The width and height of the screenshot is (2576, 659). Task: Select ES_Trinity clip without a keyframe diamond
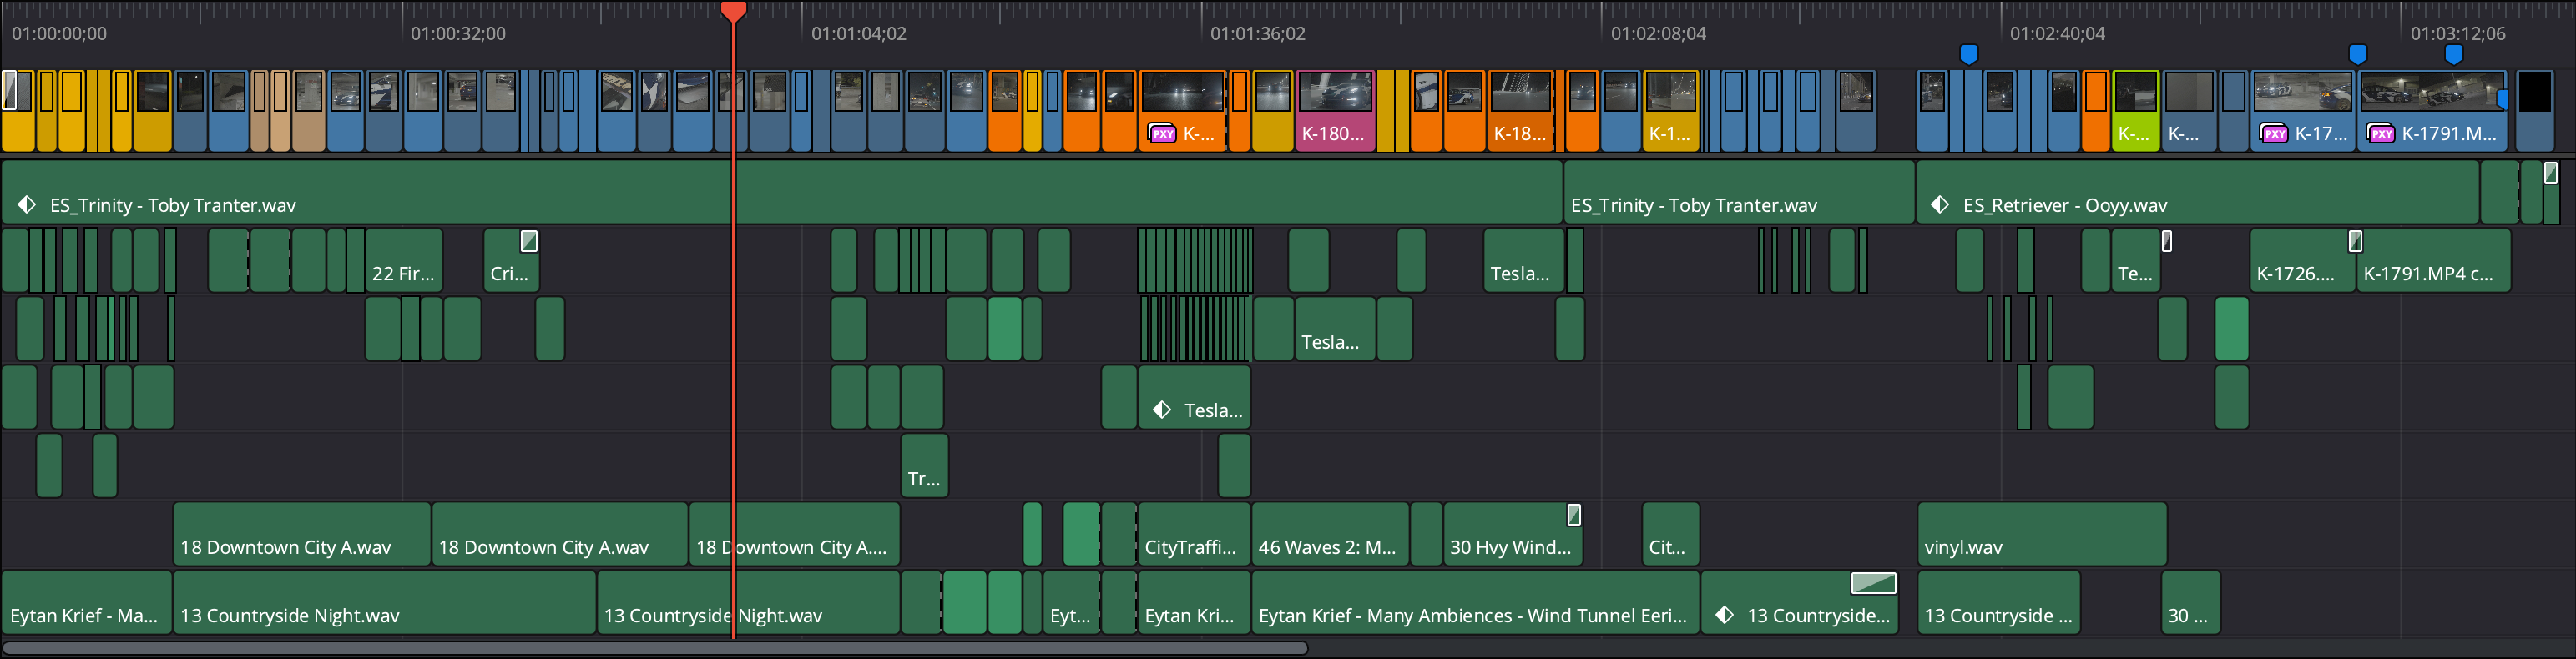pyautogui.click(x=1738, y=192)
